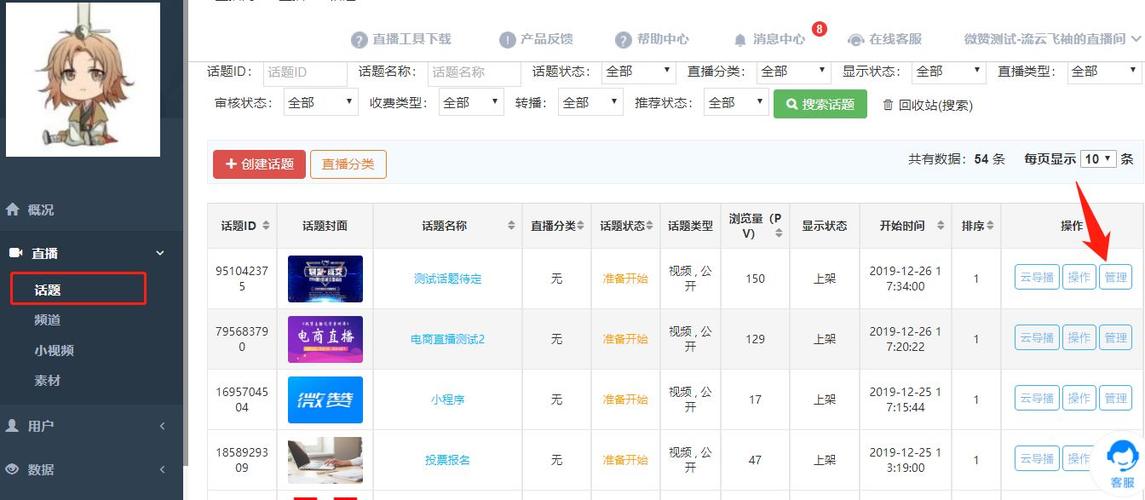
Task: Click the 微赞 cover thumbnail
Action: (x=325, y=399)
